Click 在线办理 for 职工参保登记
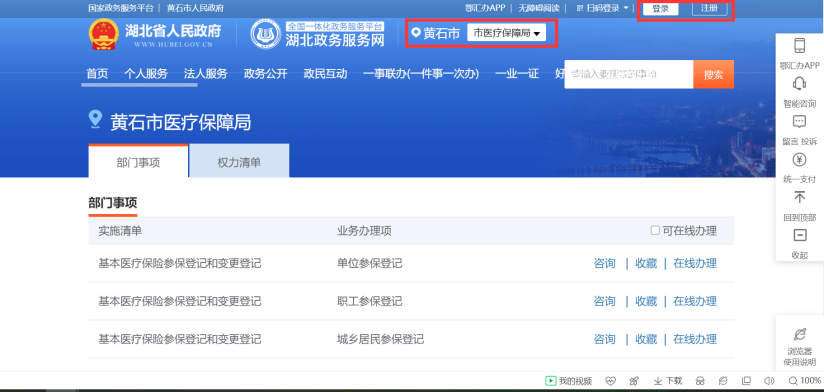 [x=695, y=301]
